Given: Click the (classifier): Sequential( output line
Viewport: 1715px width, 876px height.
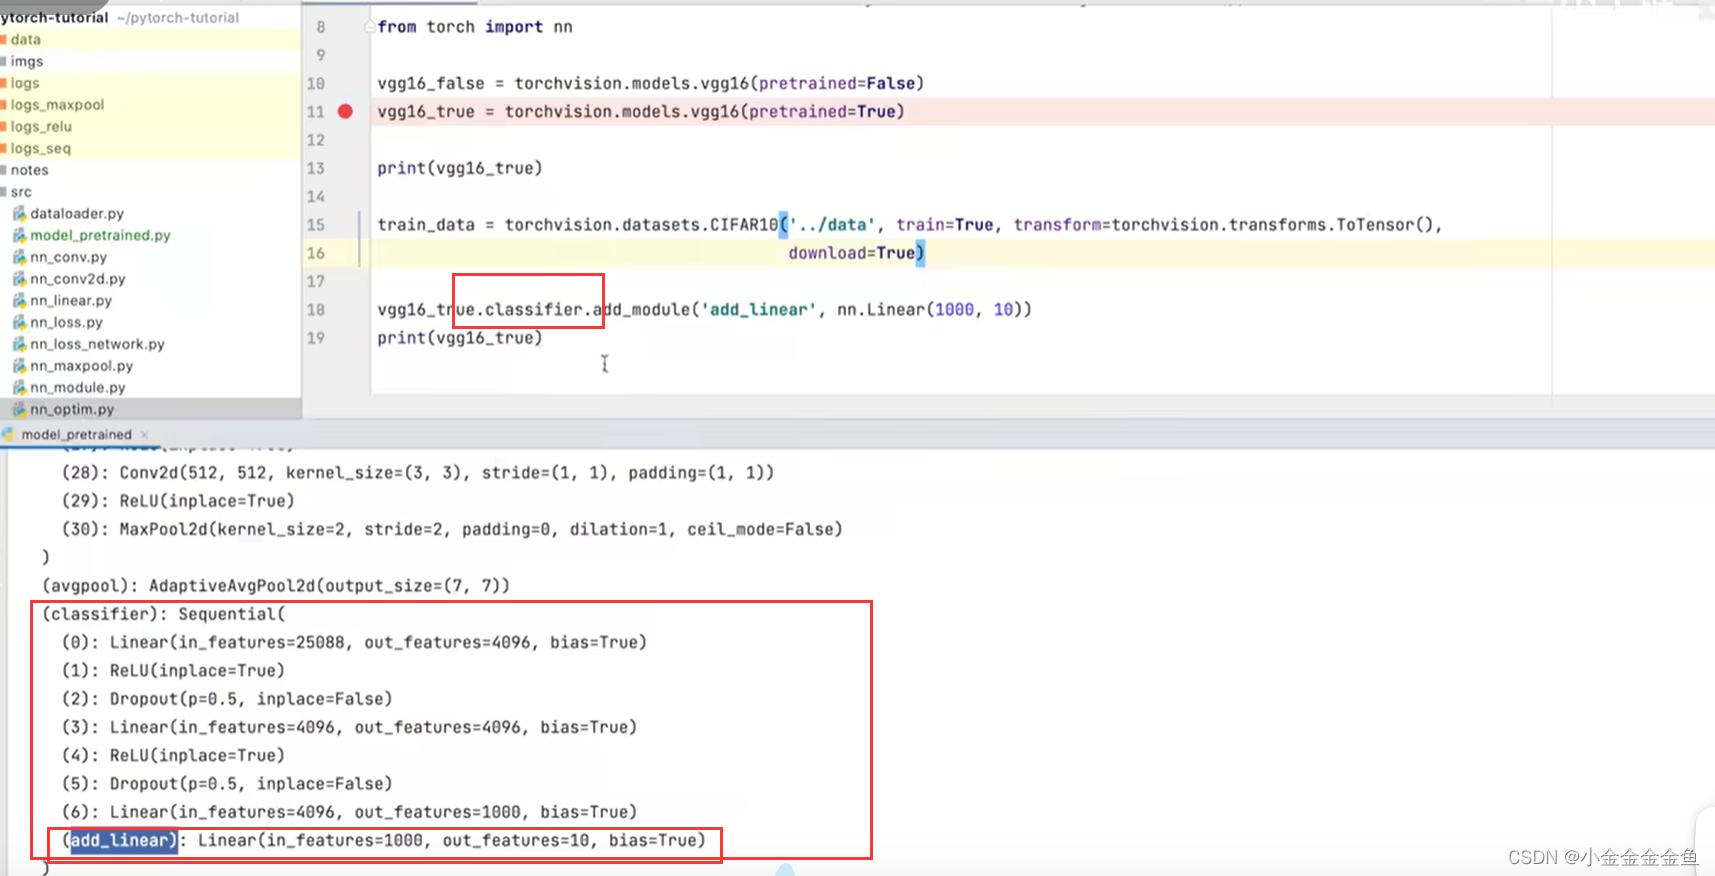Looking at the screenshot, I should tap(164, 614).
